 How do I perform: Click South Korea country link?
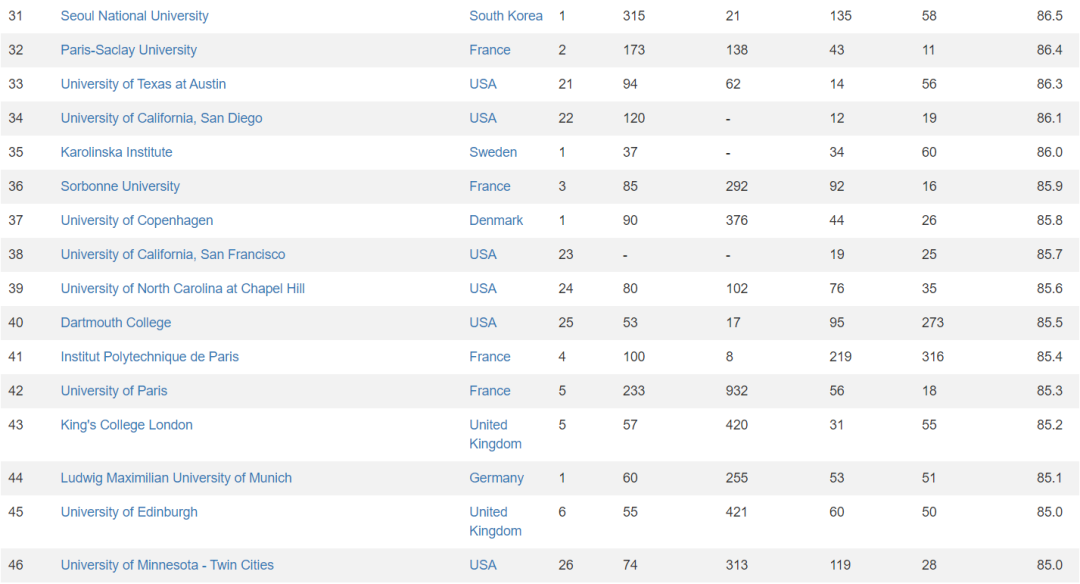[506, 16]
